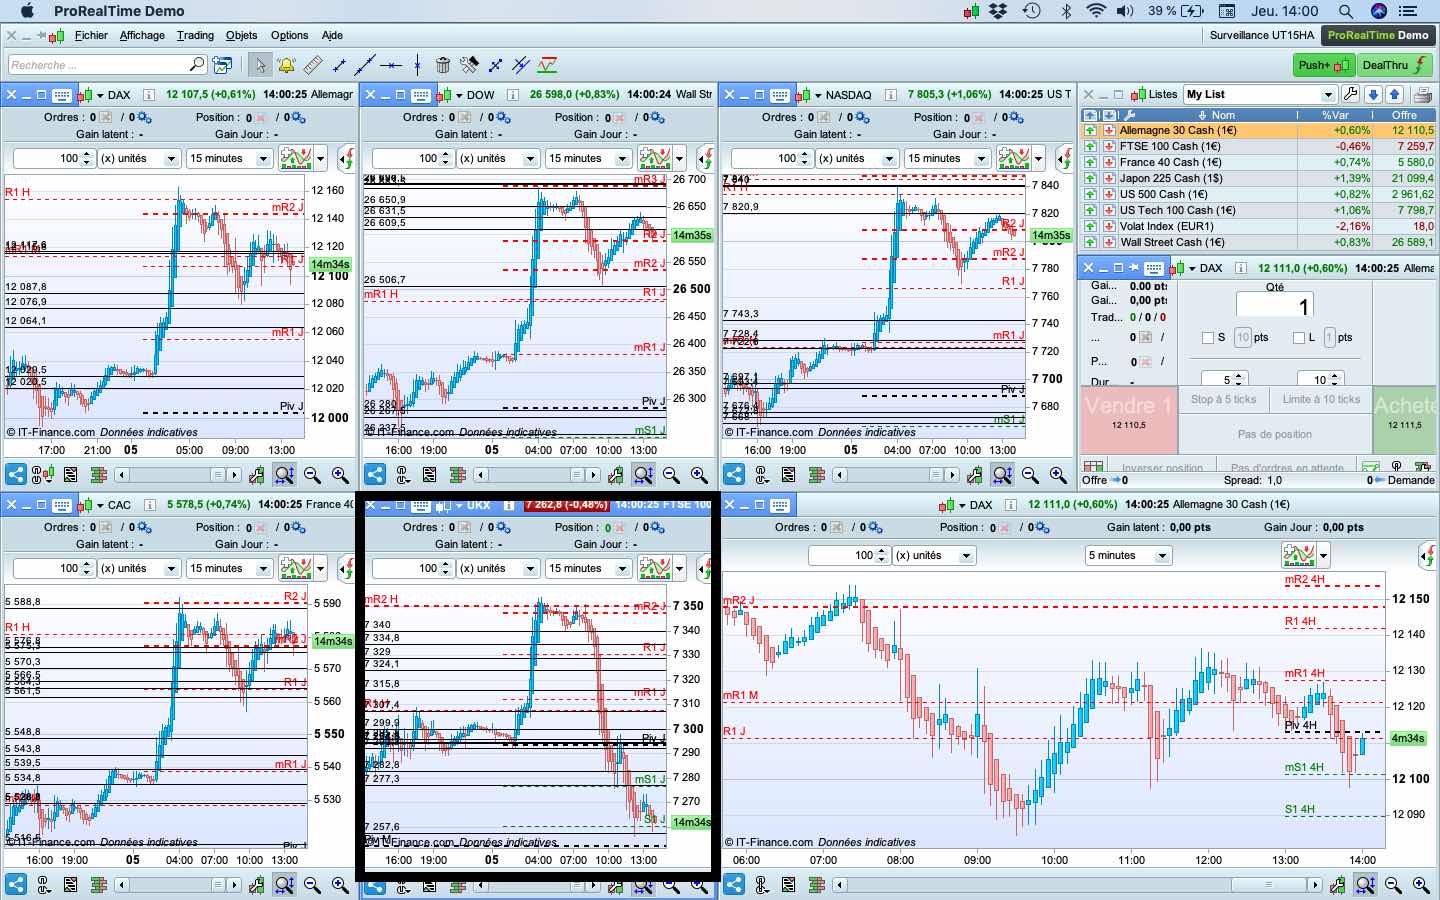
Task: Tick the L limit checkbox in order panel
Action: [1299, 338]
